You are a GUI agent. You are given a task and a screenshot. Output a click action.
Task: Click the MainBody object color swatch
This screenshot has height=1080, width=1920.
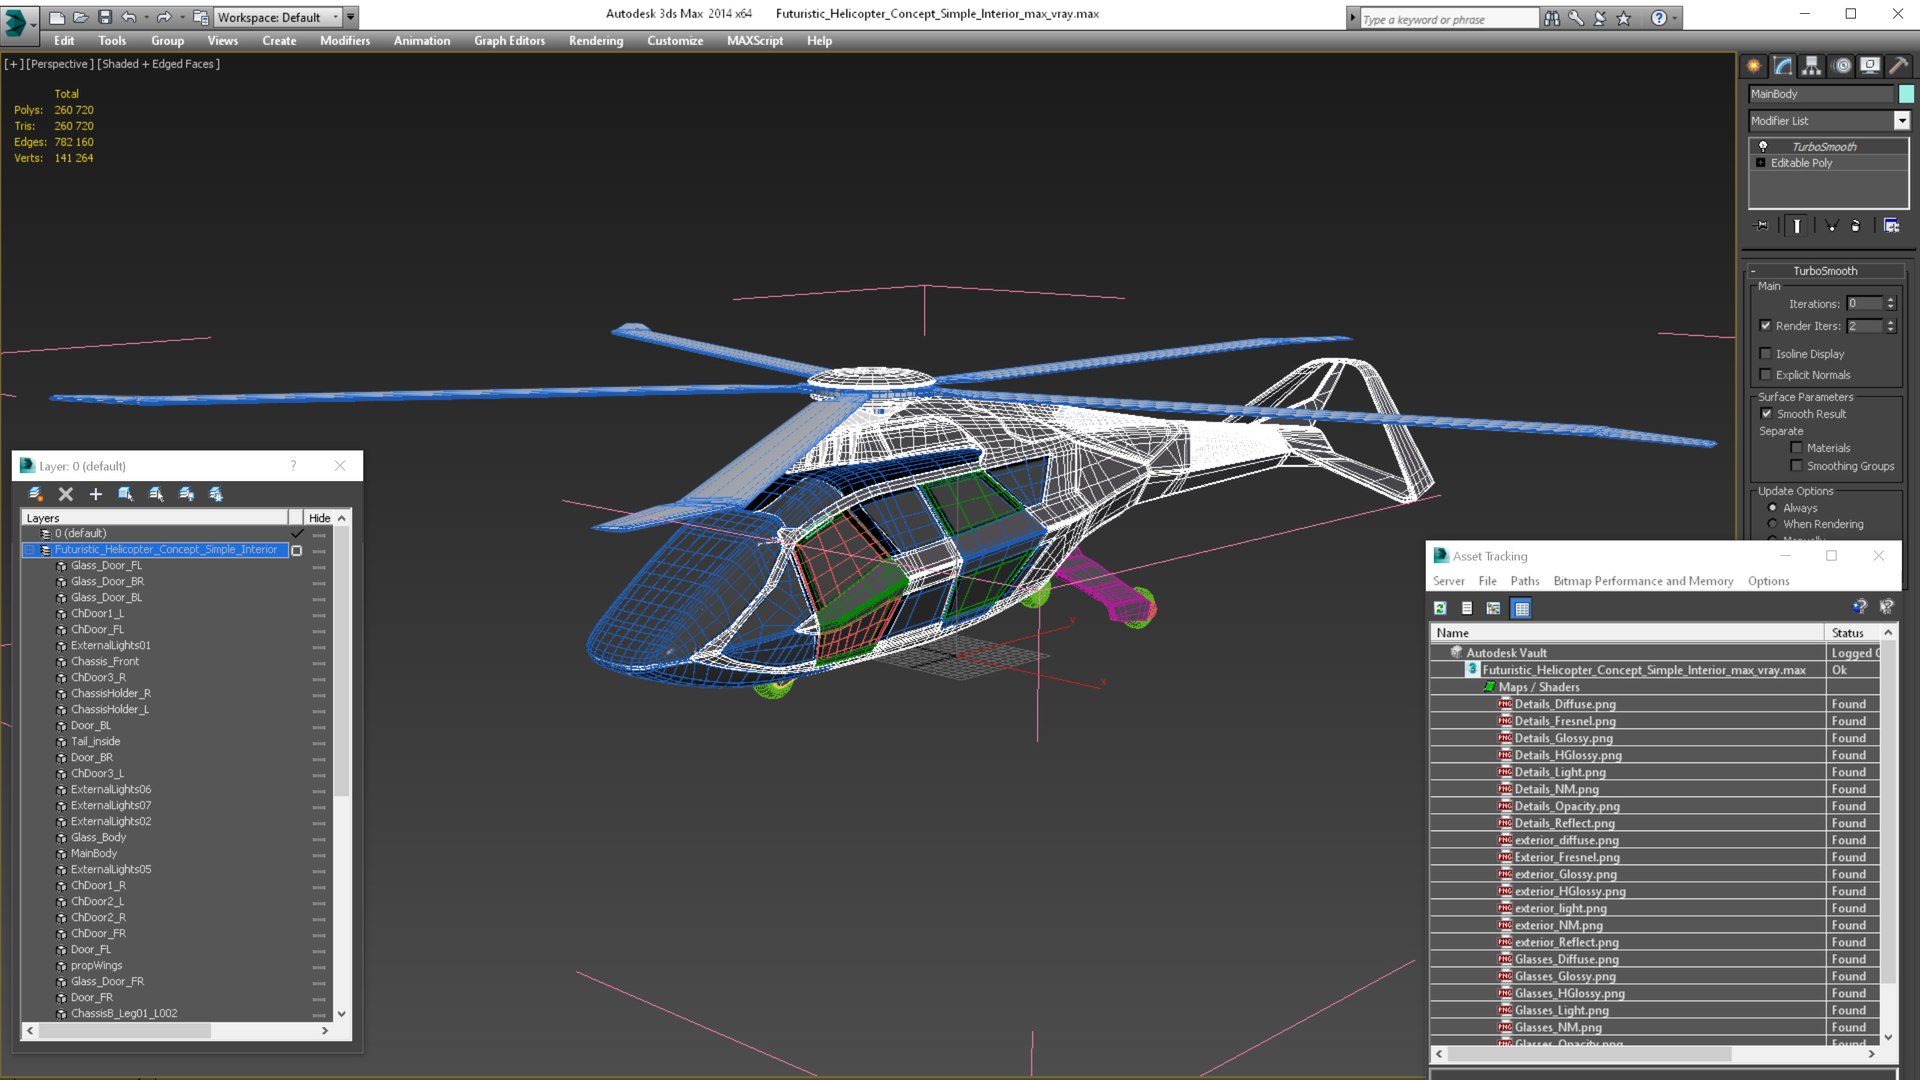[x=1906, y=94]
